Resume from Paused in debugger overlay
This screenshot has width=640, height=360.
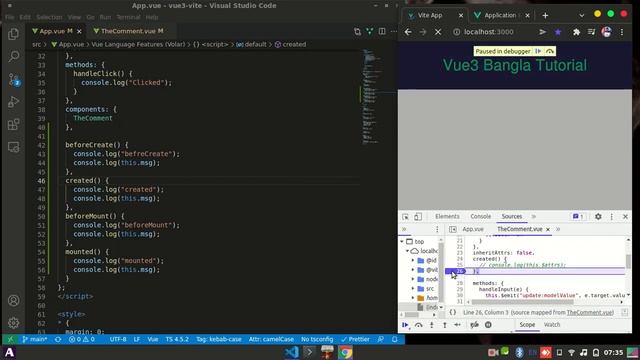point(538,51)
